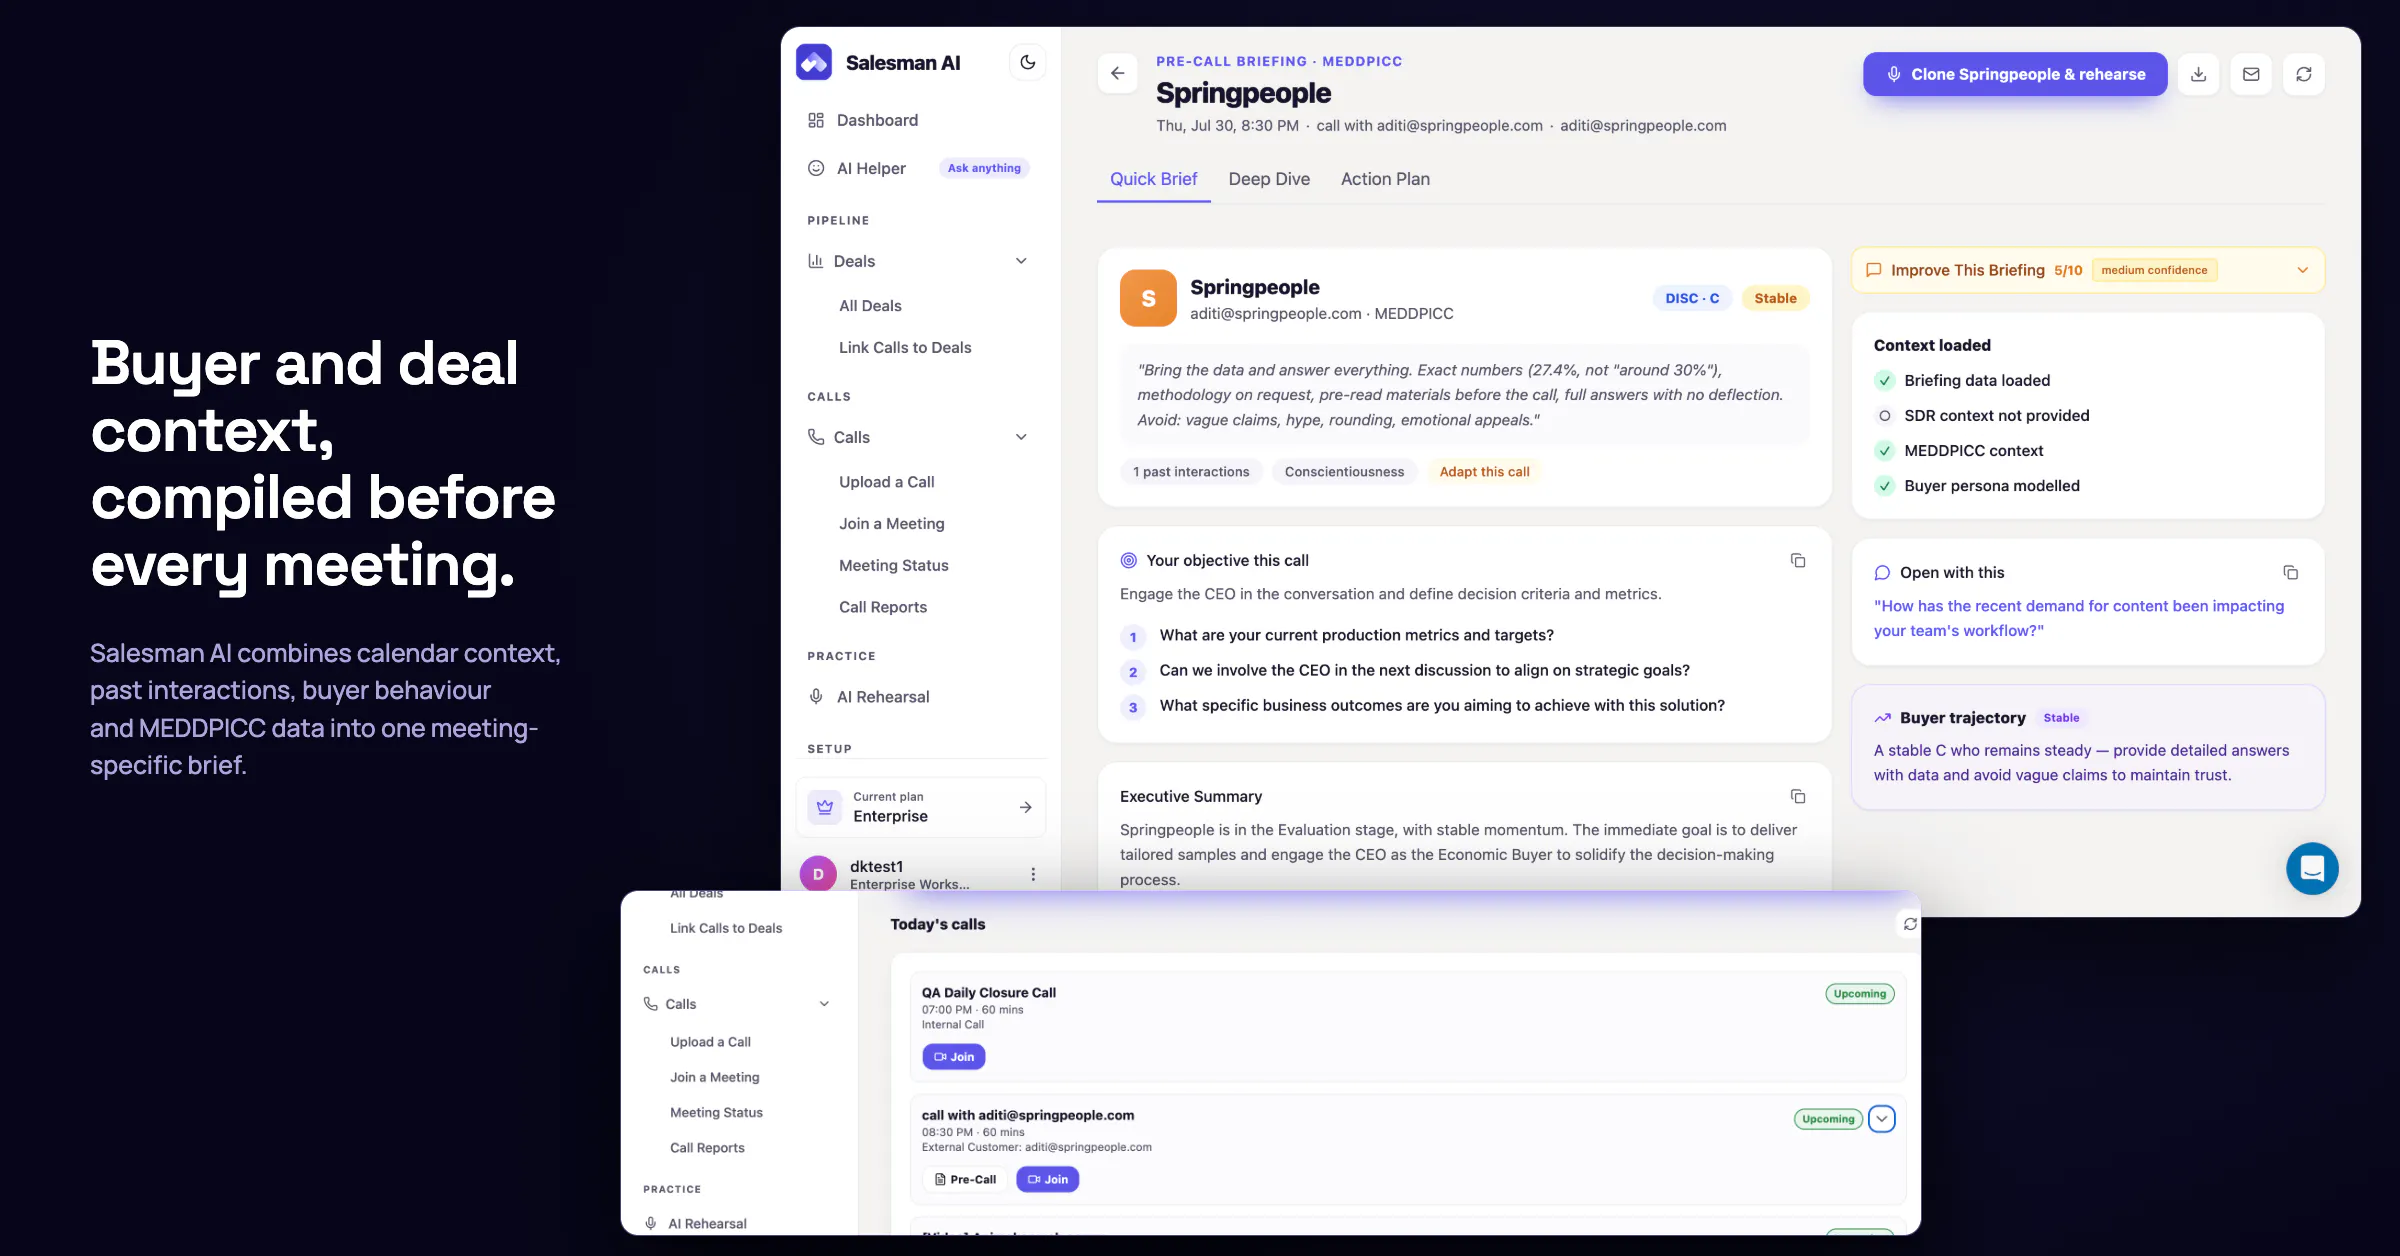The width and height of the screenshot is (2400, 1256).
Task: Go to All Deals
Action: pyautogui.click(x=870, y=306)
